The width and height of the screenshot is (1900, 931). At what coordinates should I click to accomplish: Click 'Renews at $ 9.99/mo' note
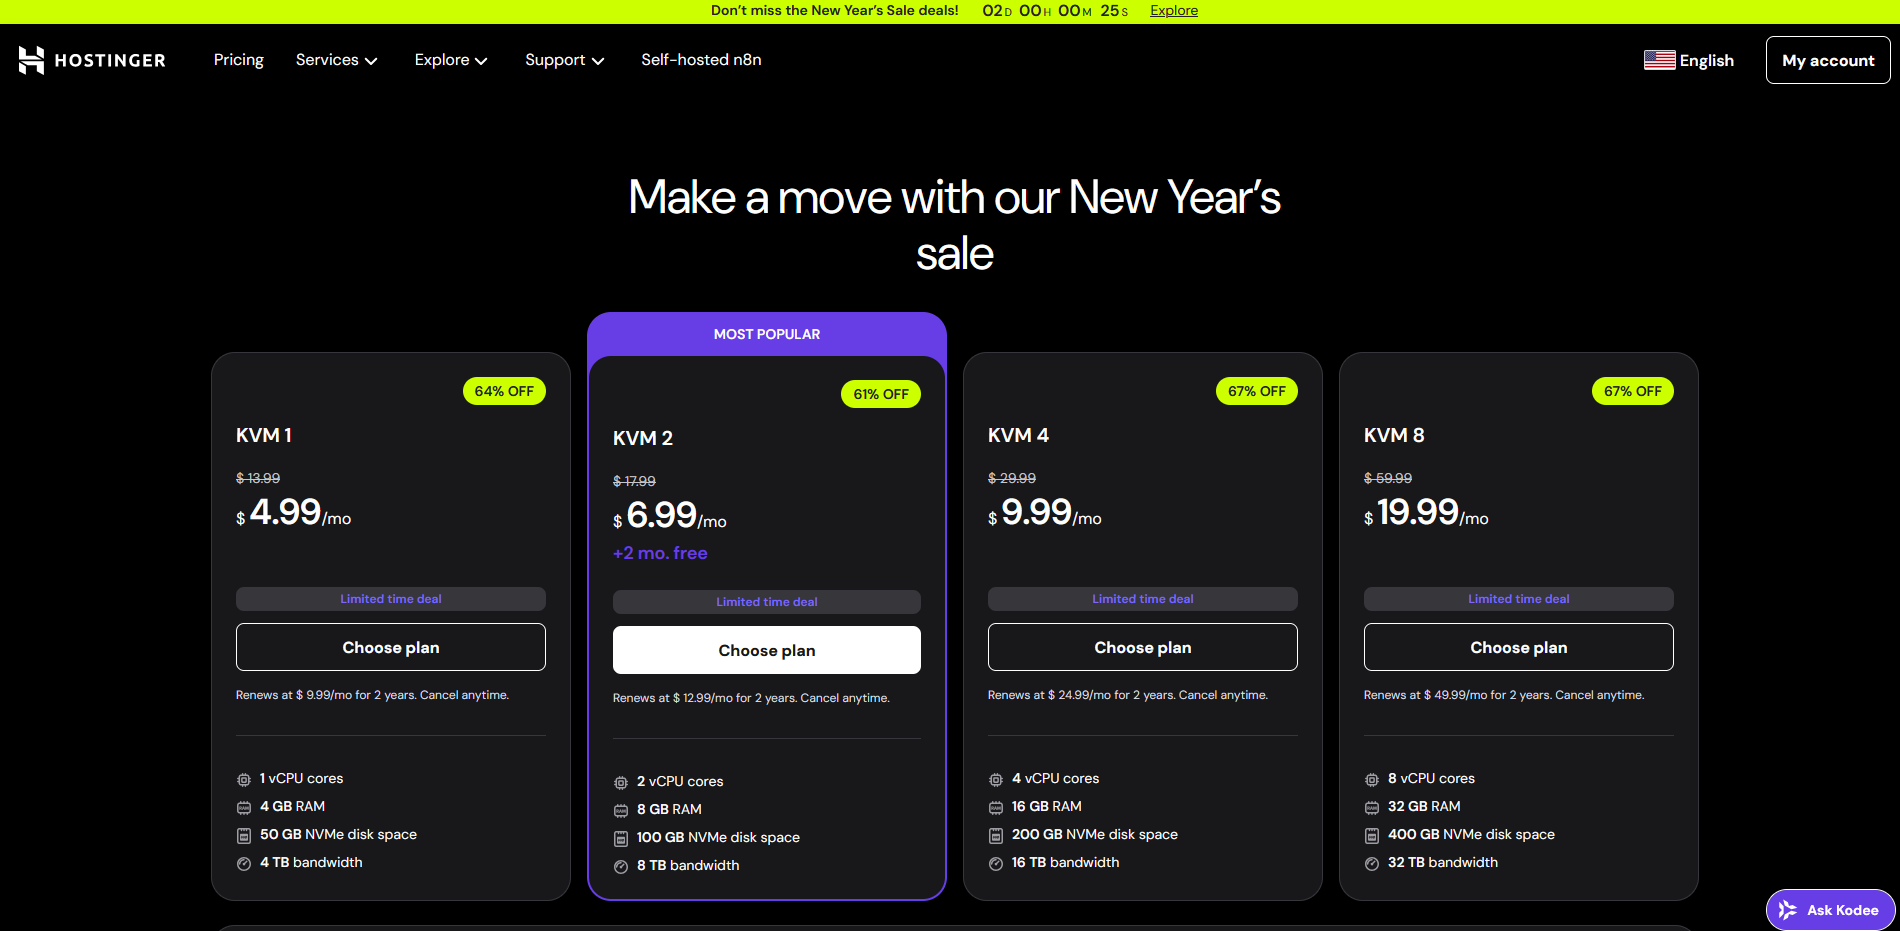(x=372, y=695)
